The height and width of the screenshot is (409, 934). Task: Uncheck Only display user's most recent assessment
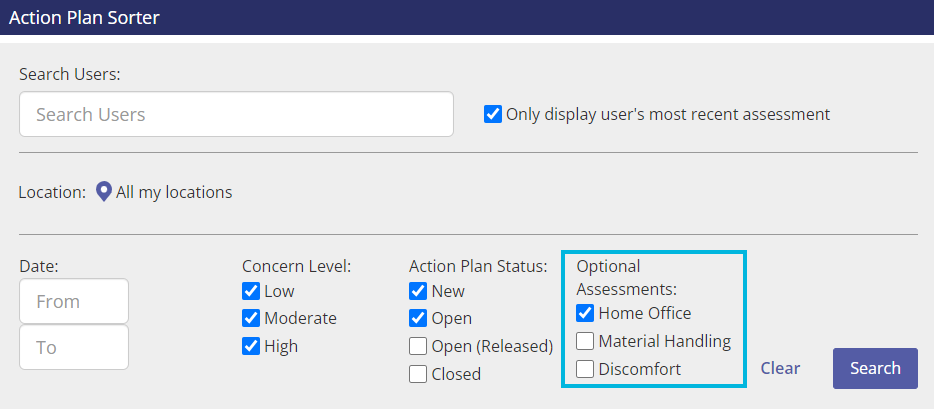click(493, 114)
